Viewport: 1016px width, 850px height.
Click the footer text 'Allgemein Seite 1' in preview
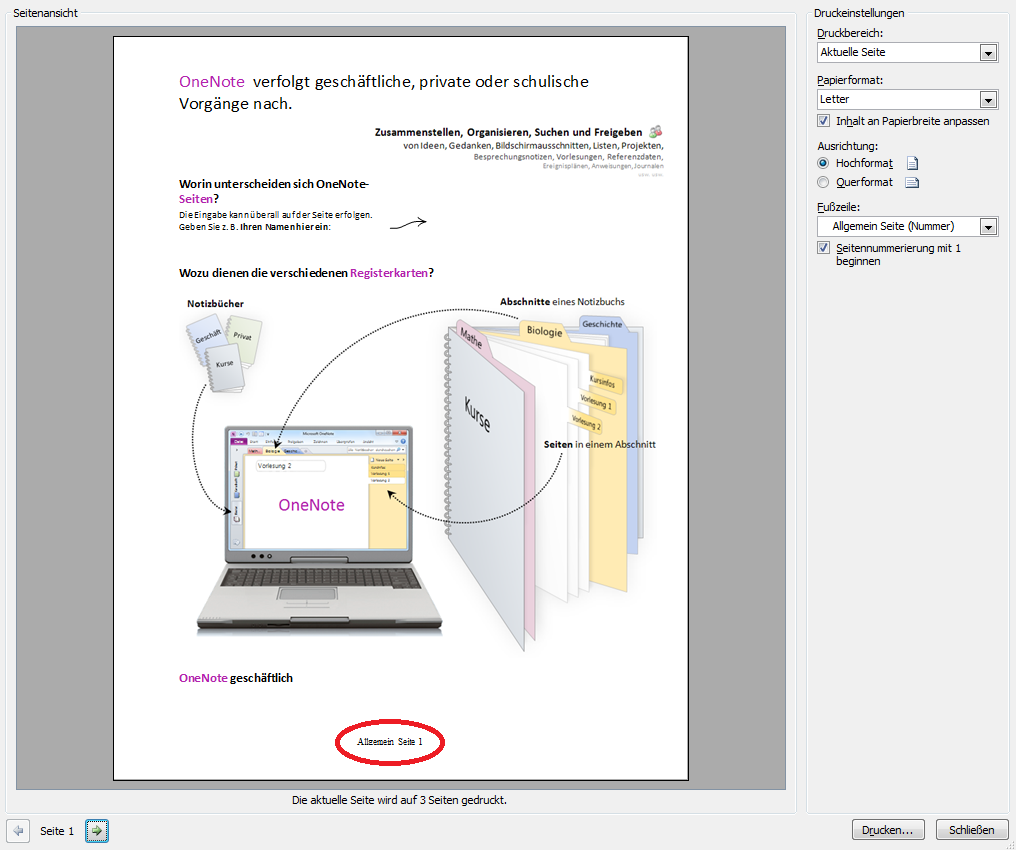389,742
